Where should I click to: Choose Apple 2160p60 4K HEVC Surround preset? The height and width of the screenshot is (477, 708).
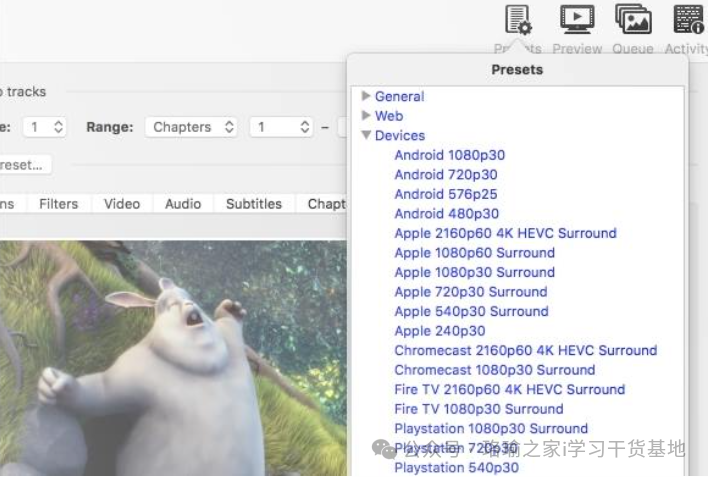pos(505,233)
